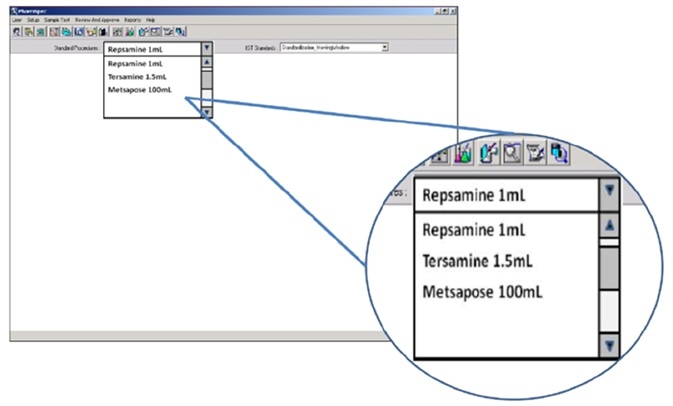The image size is (673, 406).
Task: Expand the IDT Standards combo box
Action: point(385,47)
